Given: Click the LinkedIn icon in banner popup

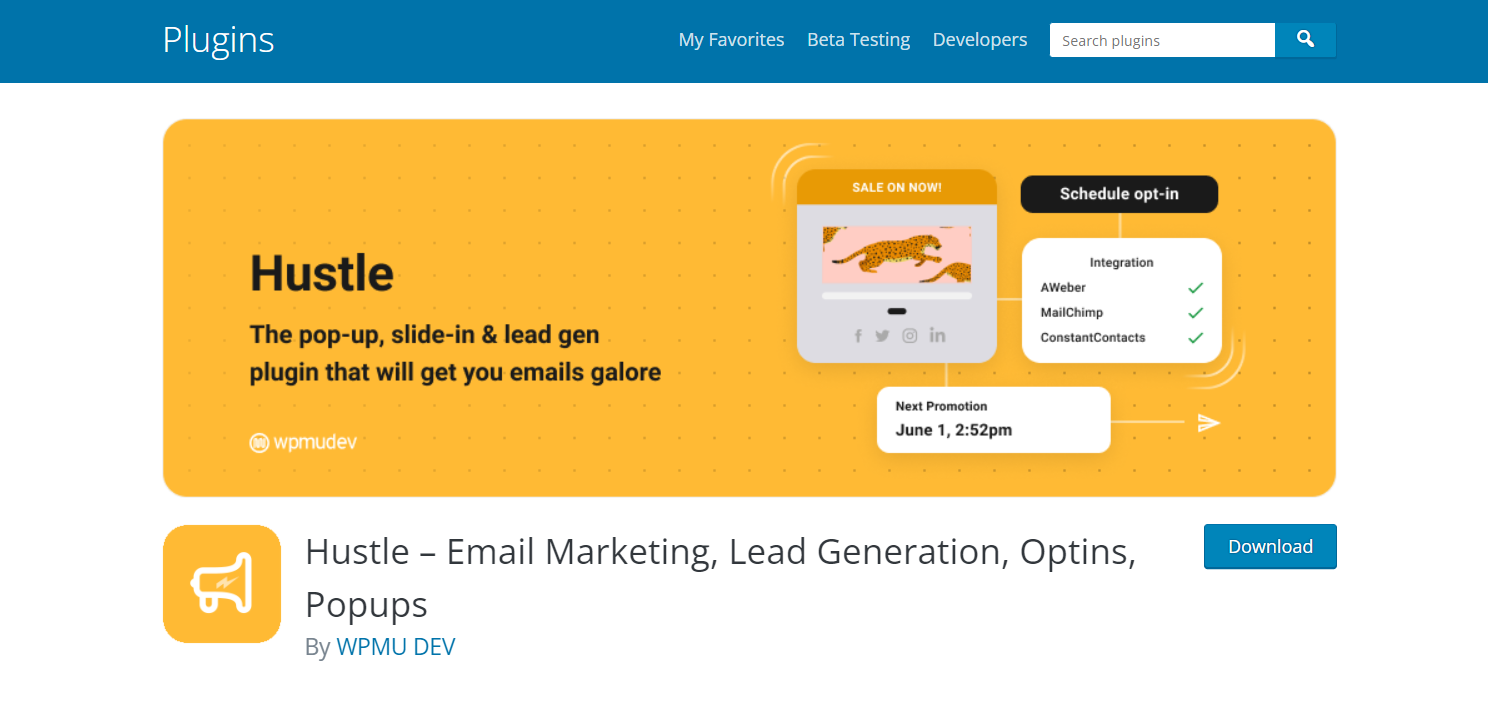Looking at the screenshot, I should [937, 335].
